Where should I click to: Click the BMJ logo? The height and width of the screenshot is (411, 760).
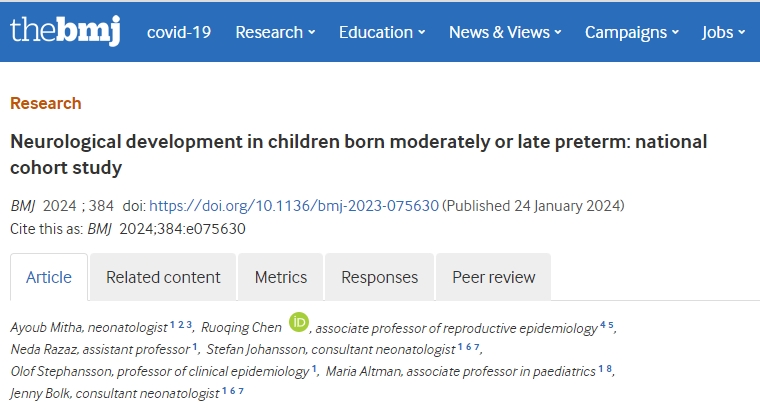[65, 31]
